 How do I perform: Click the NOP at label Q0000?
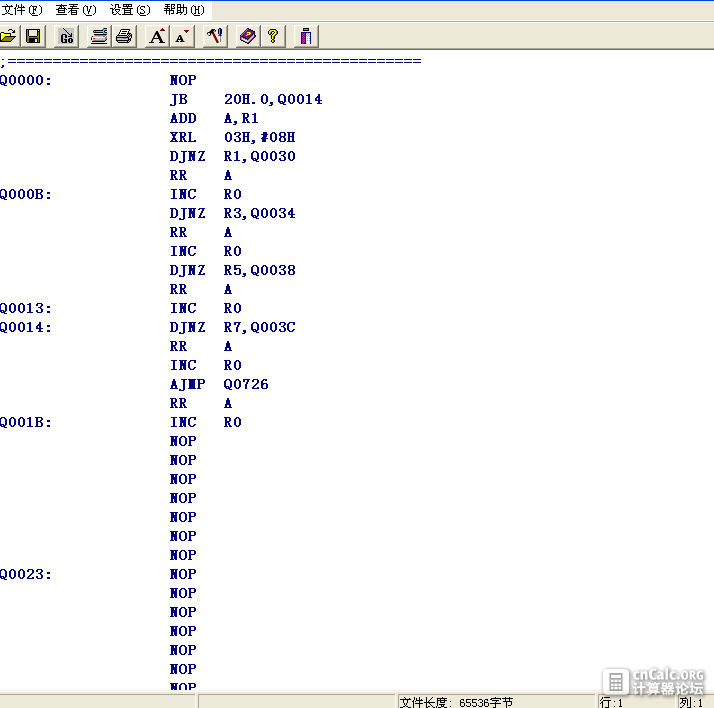(183, 80)
